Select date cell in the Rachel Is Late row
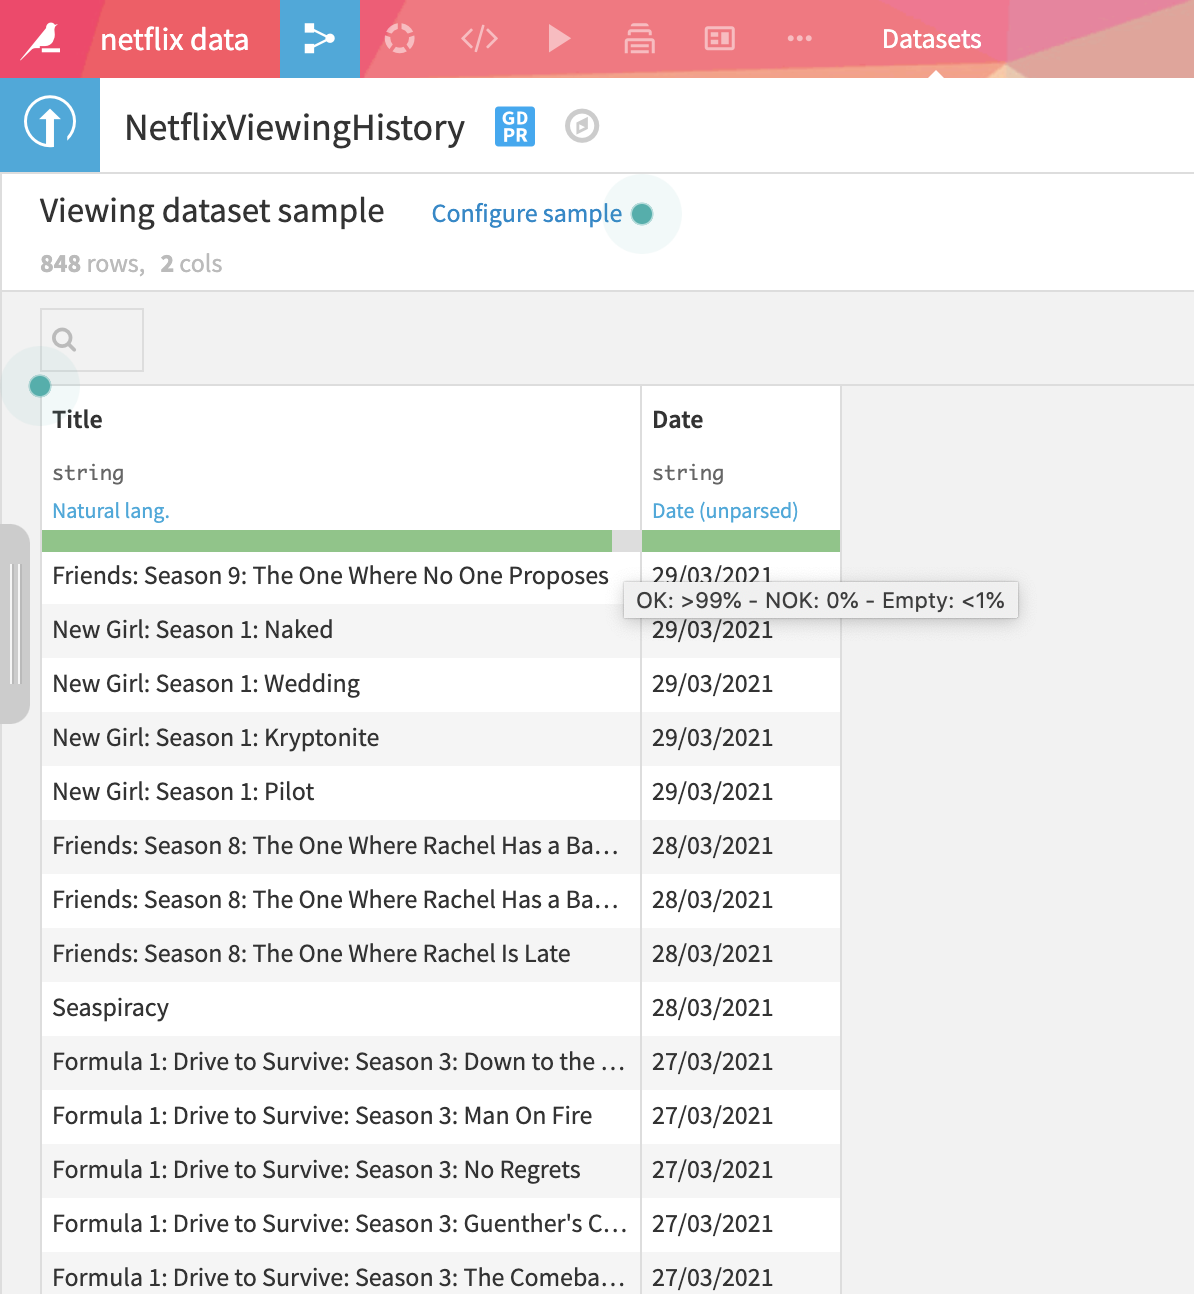Screen dimensions: 1194x1294 tap(741, 954)
